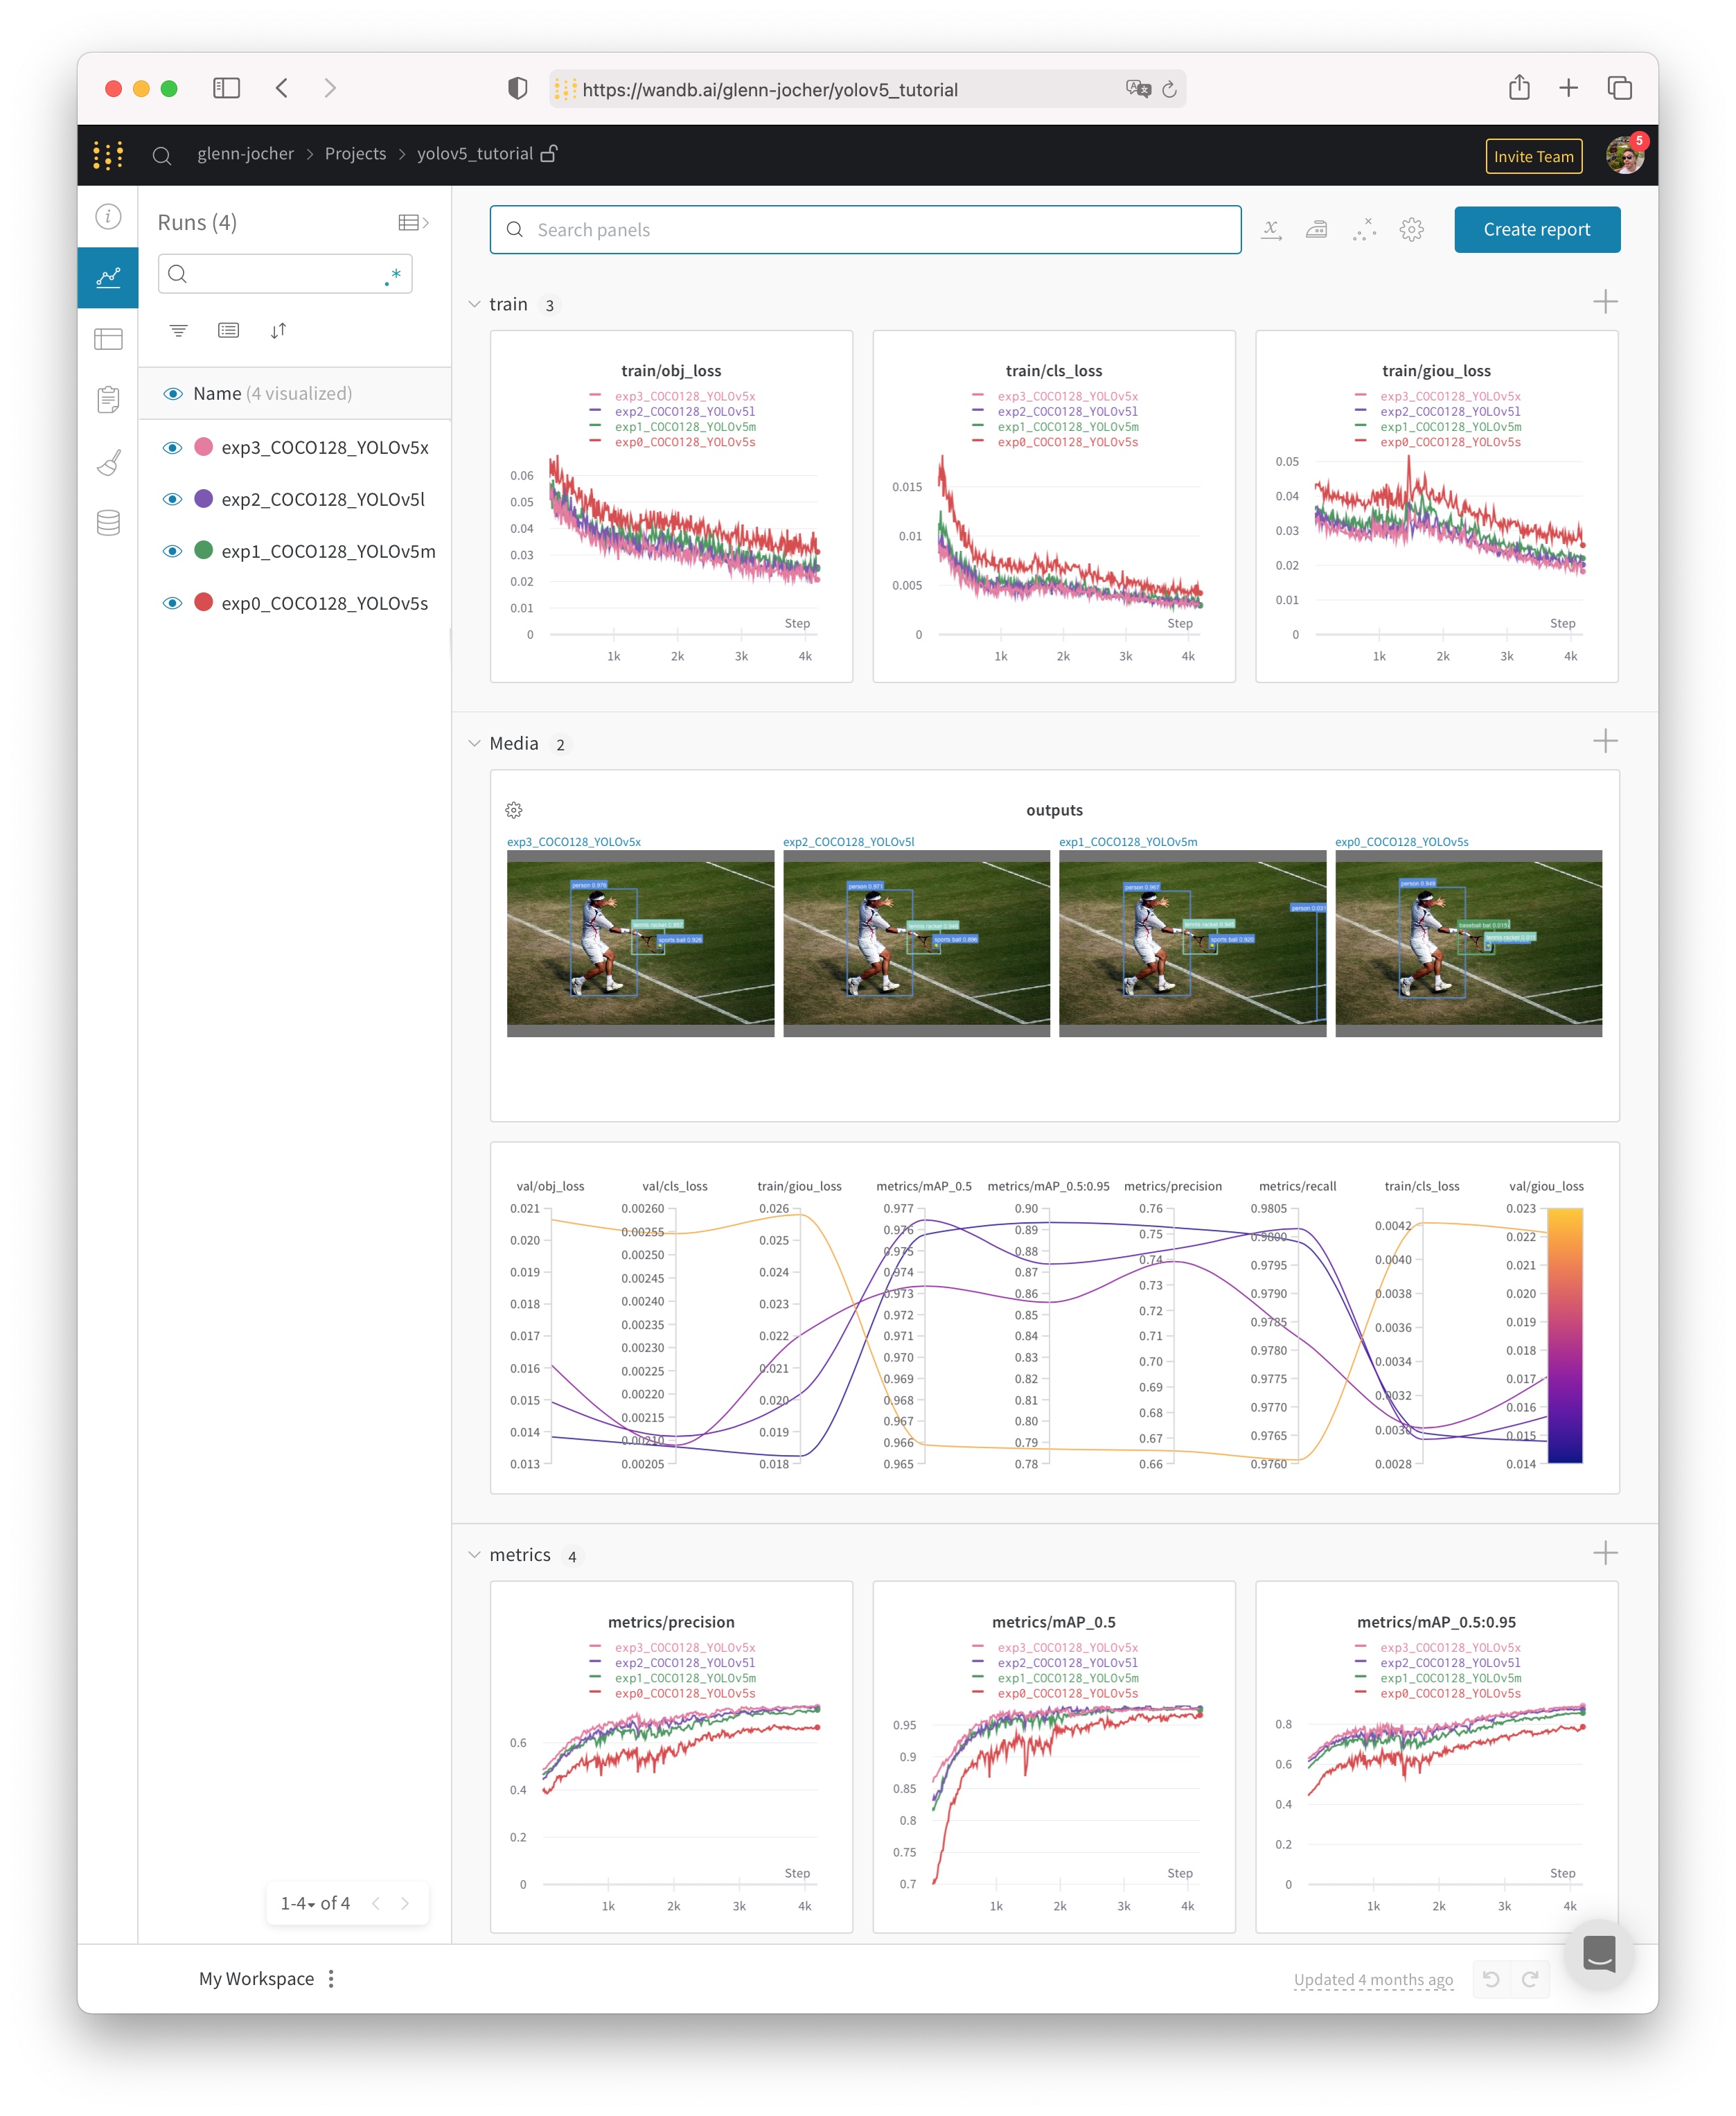
Task: Open the reports clipboard sidebar icon
Action: pos(108,400)
